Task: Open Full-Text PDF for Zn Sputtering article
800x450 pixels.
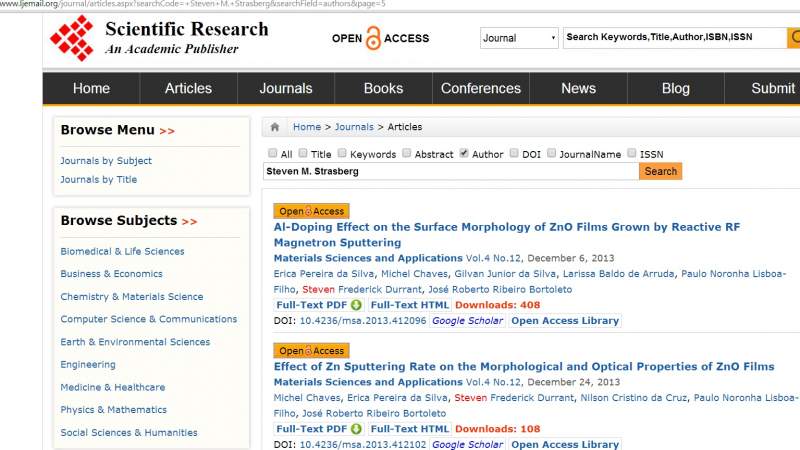Action: (311, 429)
